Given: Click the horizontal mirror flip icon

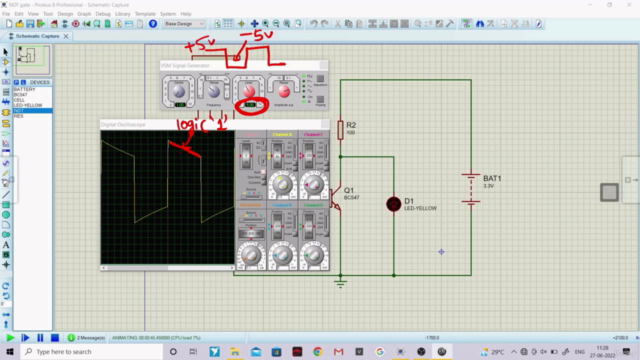Looking at the screenshot, I should point(6,315).
